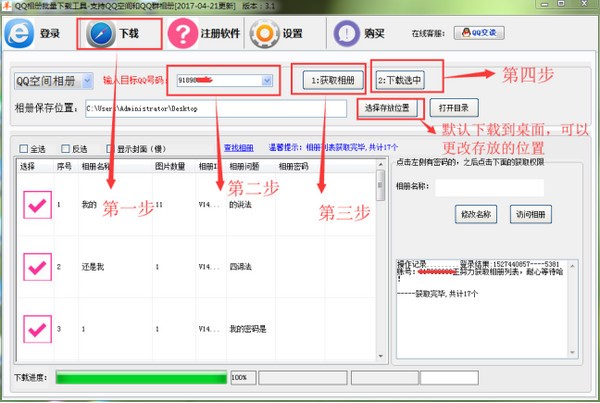The image size is (600, 403).
Task: Uncheck the checkbox for album row 1
Action: (37, 205)
